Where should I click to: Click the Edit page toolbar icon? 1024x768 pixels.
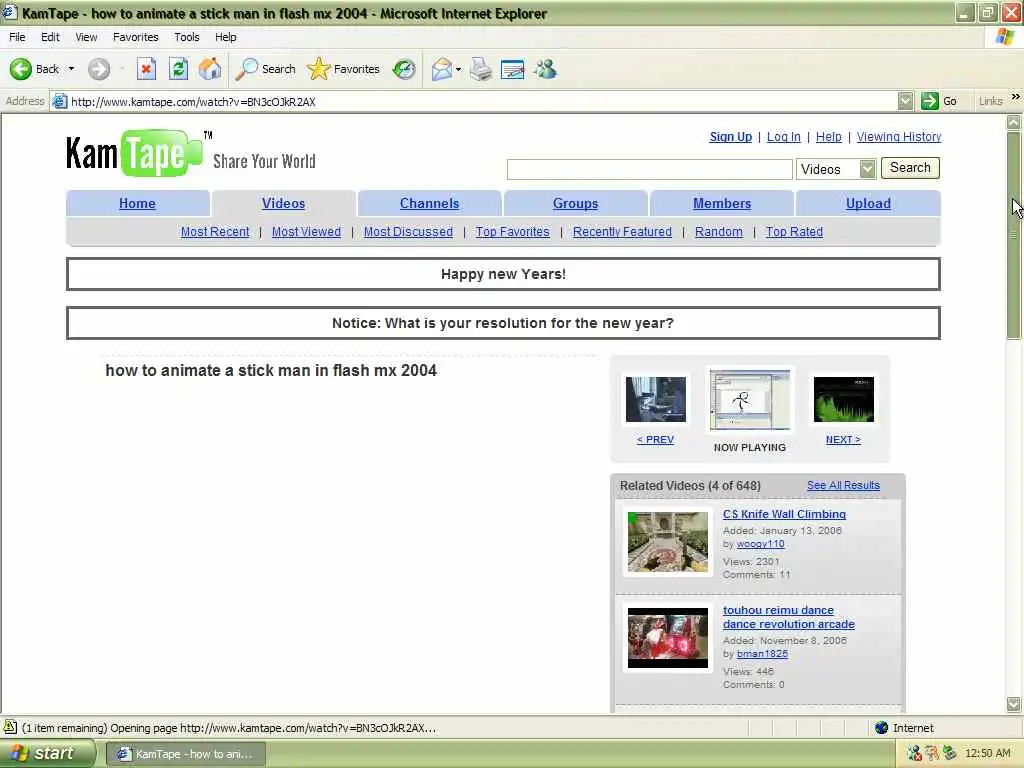point(513,69)
